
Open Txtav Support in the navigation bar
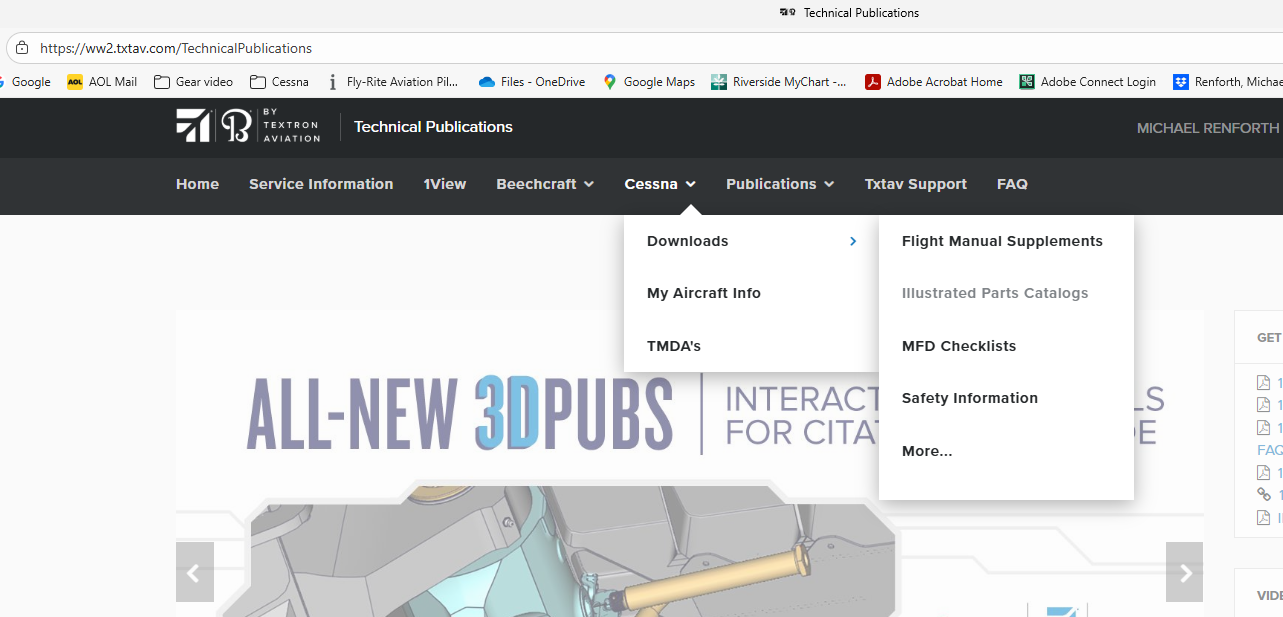click(x=916, y=184)
